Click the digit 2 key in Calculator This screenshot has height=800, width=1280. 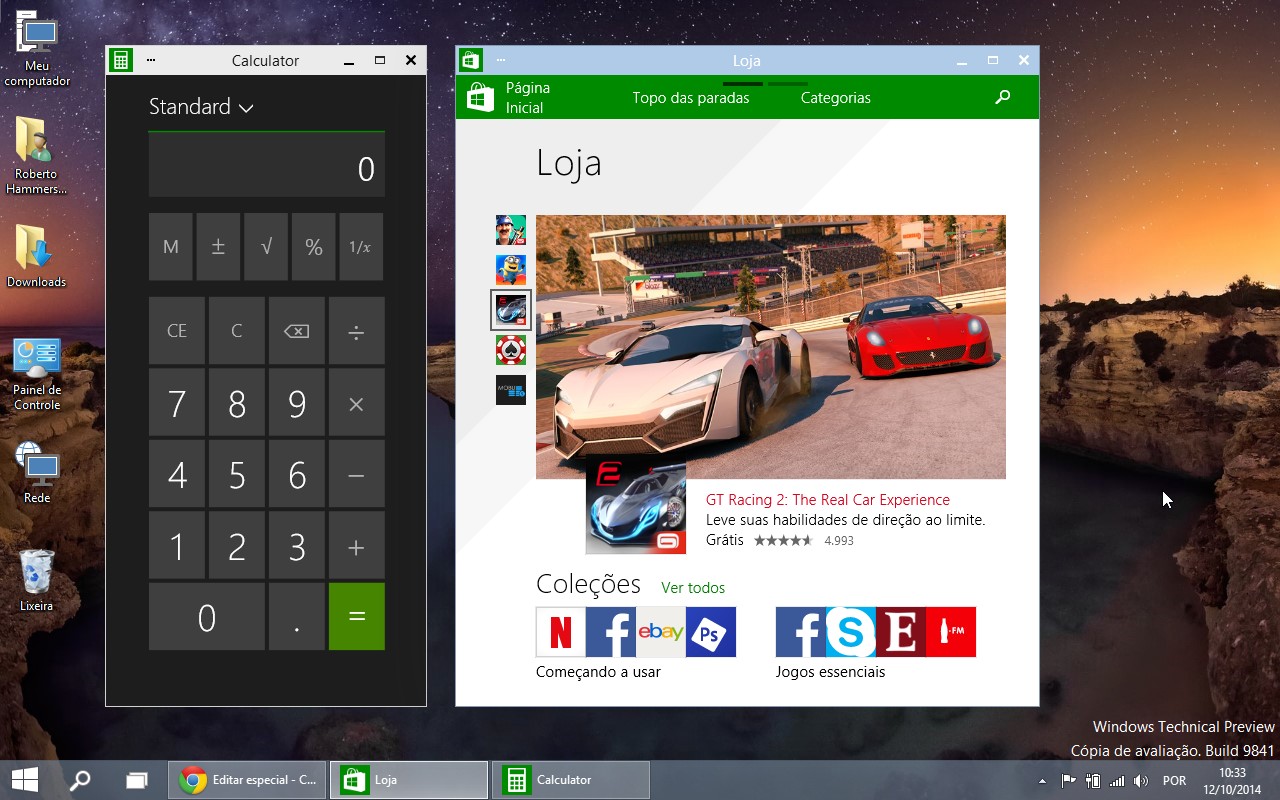(x=237, y=546)
